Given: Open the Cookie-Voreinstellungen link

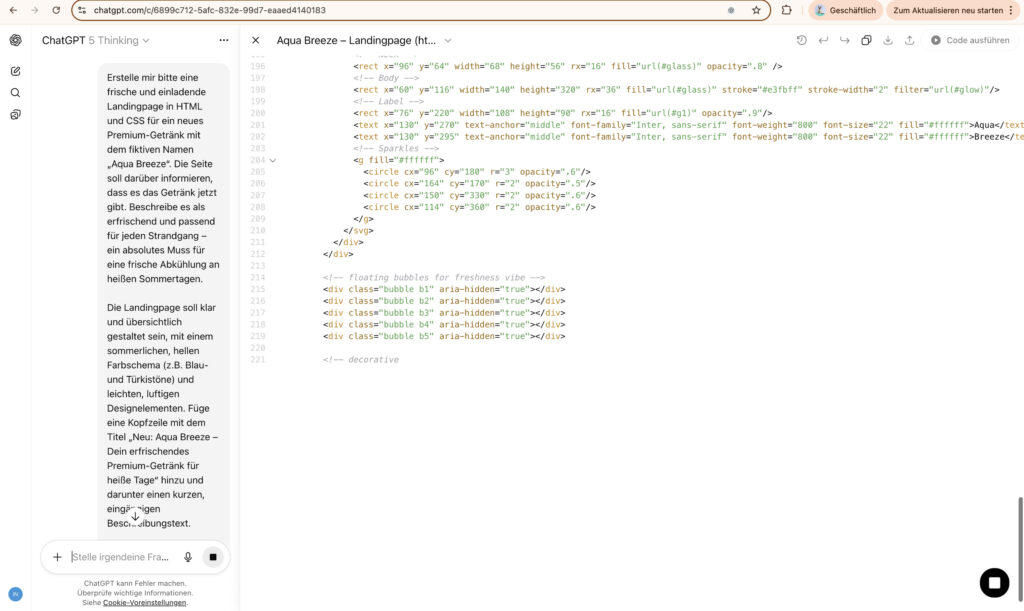Looking at the screenshot, I should coord(144,602).
